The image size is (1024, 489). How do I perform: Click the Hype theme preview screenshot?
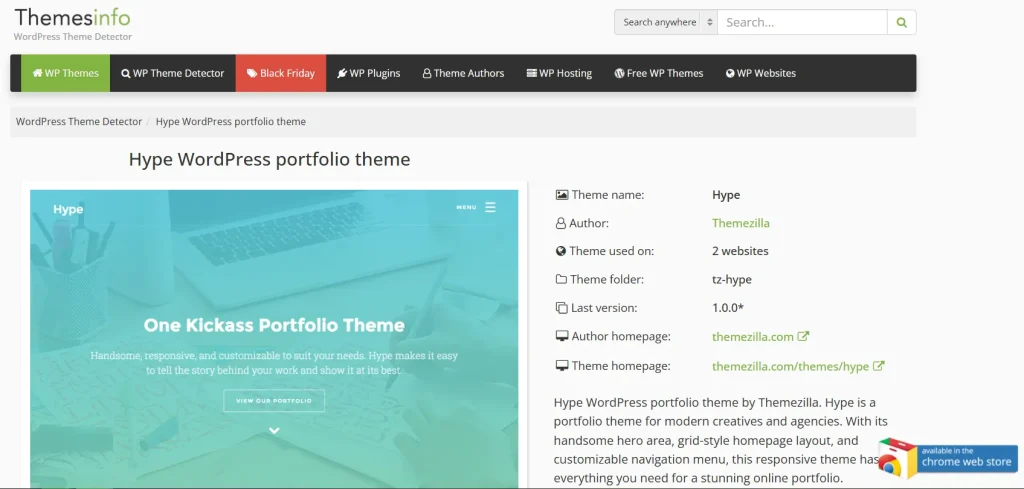[x=274, y=339]
